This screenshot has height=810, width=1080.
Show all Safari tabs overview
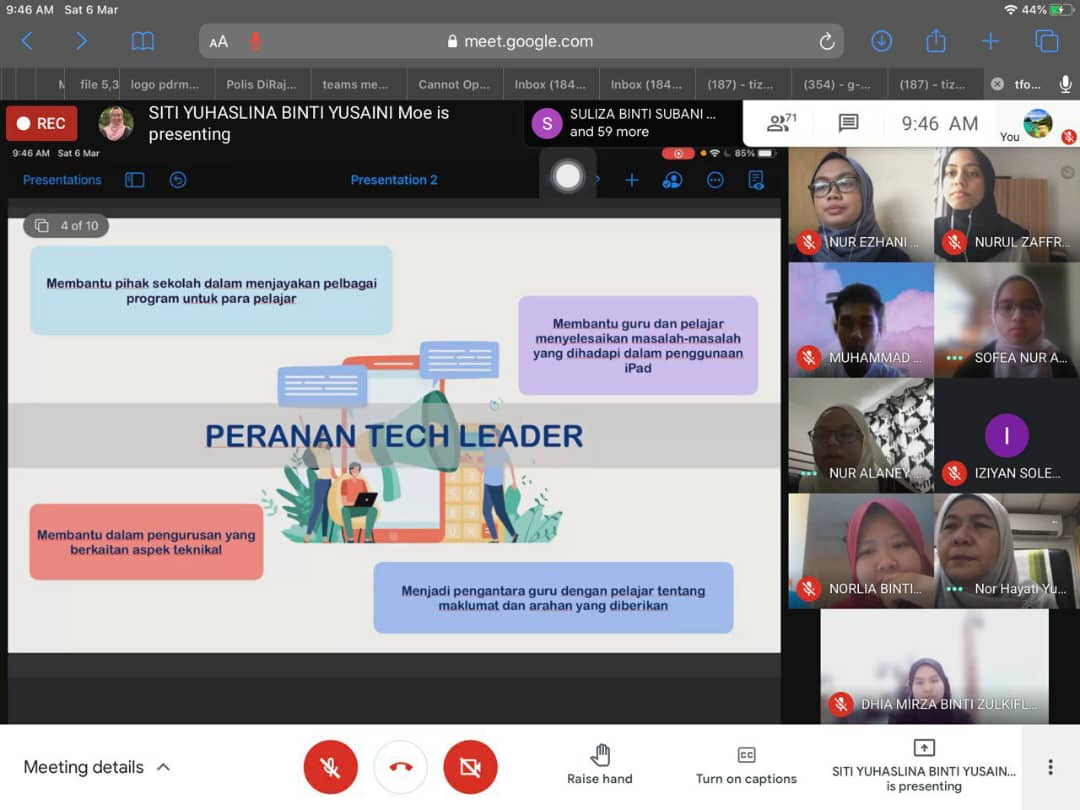1046,41
